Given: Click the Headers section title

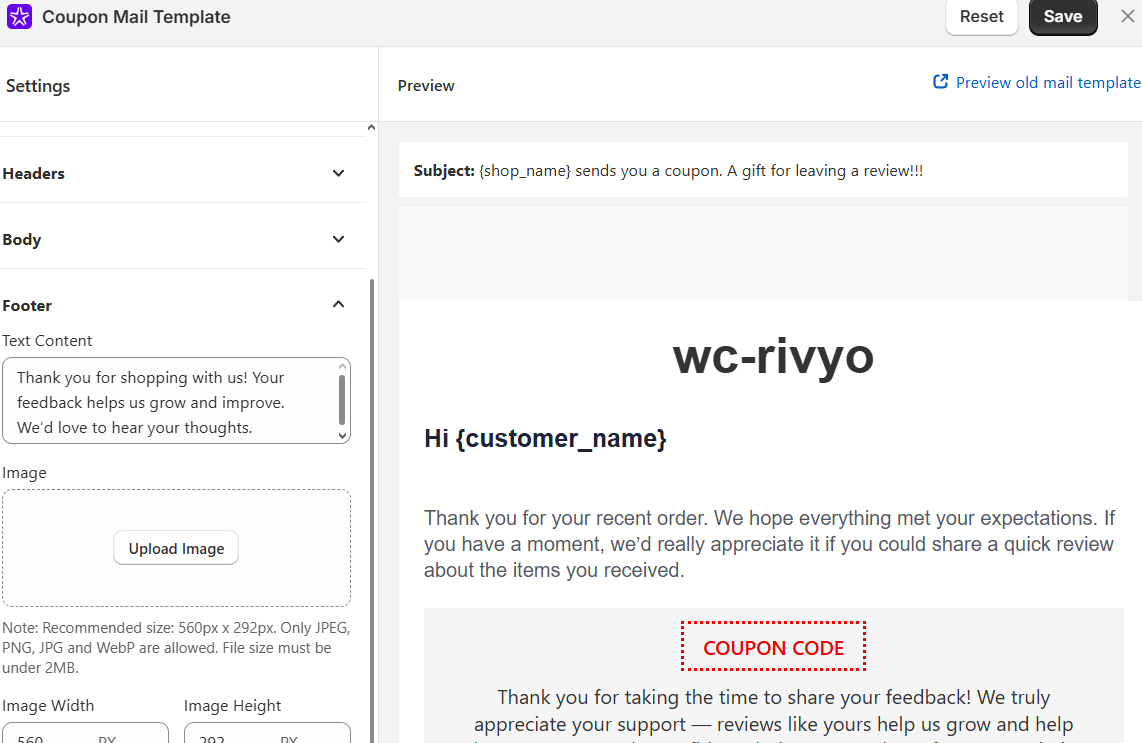Looking at the screenshot, I should pyautogui.click(x=34, y=173).
